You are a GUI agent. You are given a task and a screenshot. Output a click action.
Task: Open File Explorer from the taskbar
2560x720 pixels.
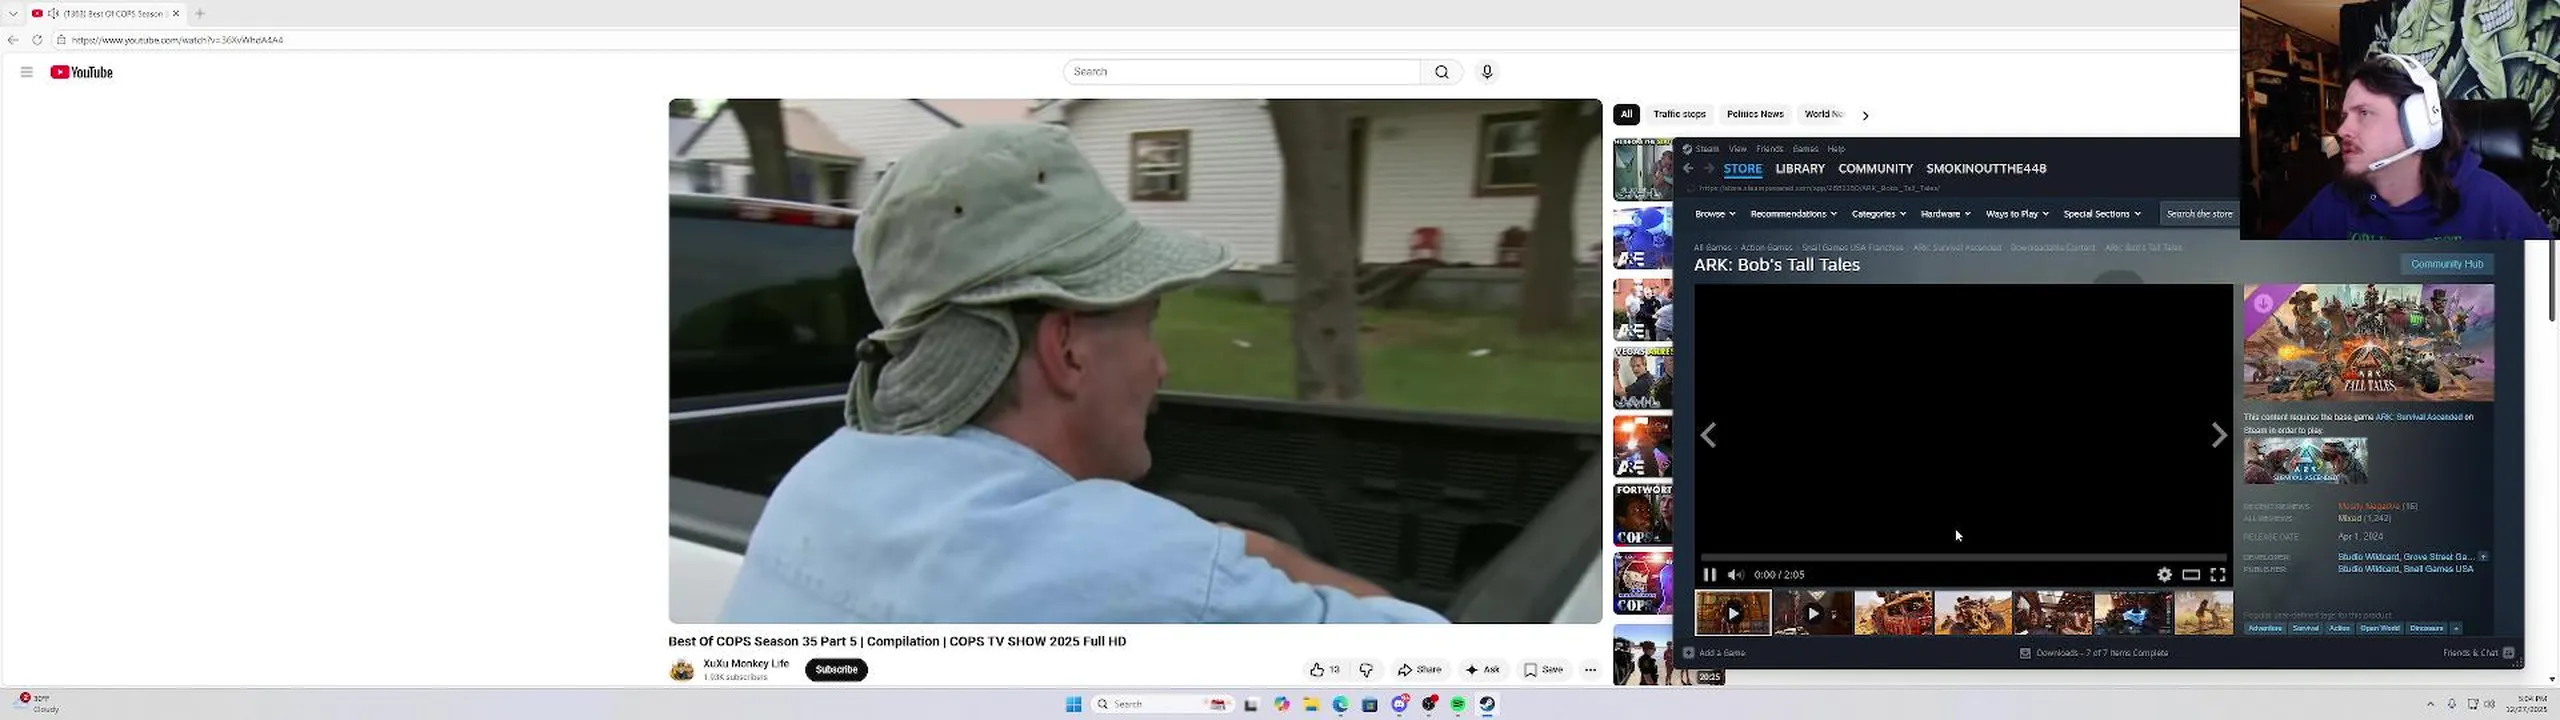[x=1311, y=705]
